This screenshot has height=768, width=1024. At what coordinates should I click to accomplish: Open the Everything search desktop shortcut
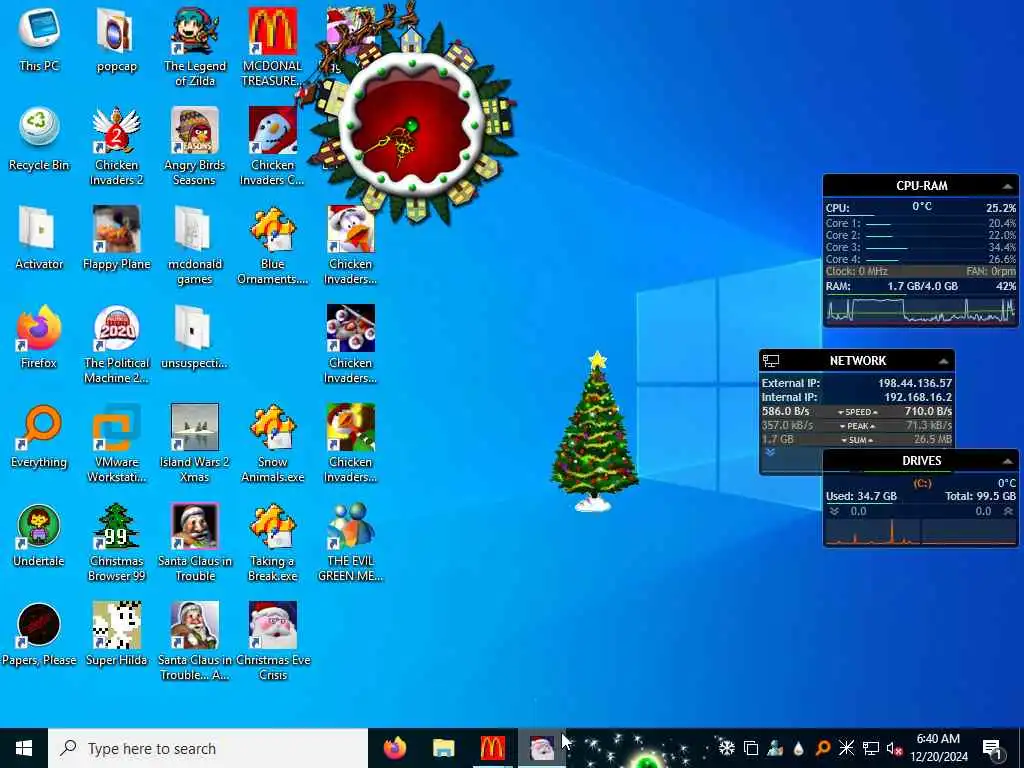coord(39,436)
